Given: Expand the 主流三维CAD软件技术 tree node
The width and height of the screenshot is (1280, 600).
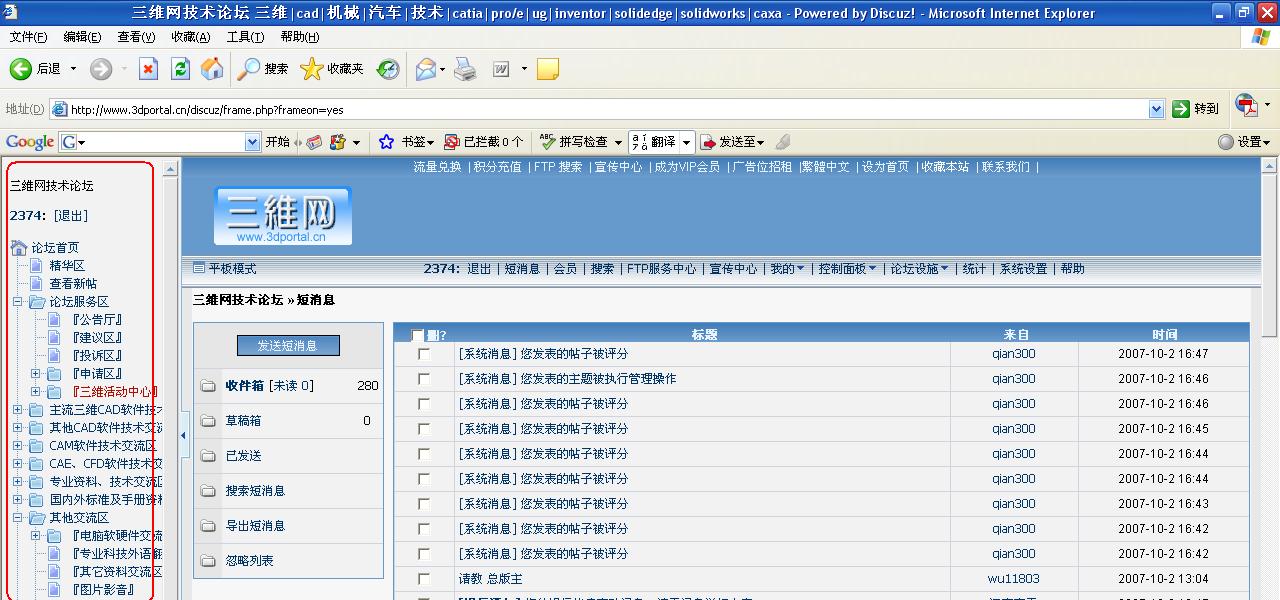Looking at the screenshot, I should coord(17,410).
